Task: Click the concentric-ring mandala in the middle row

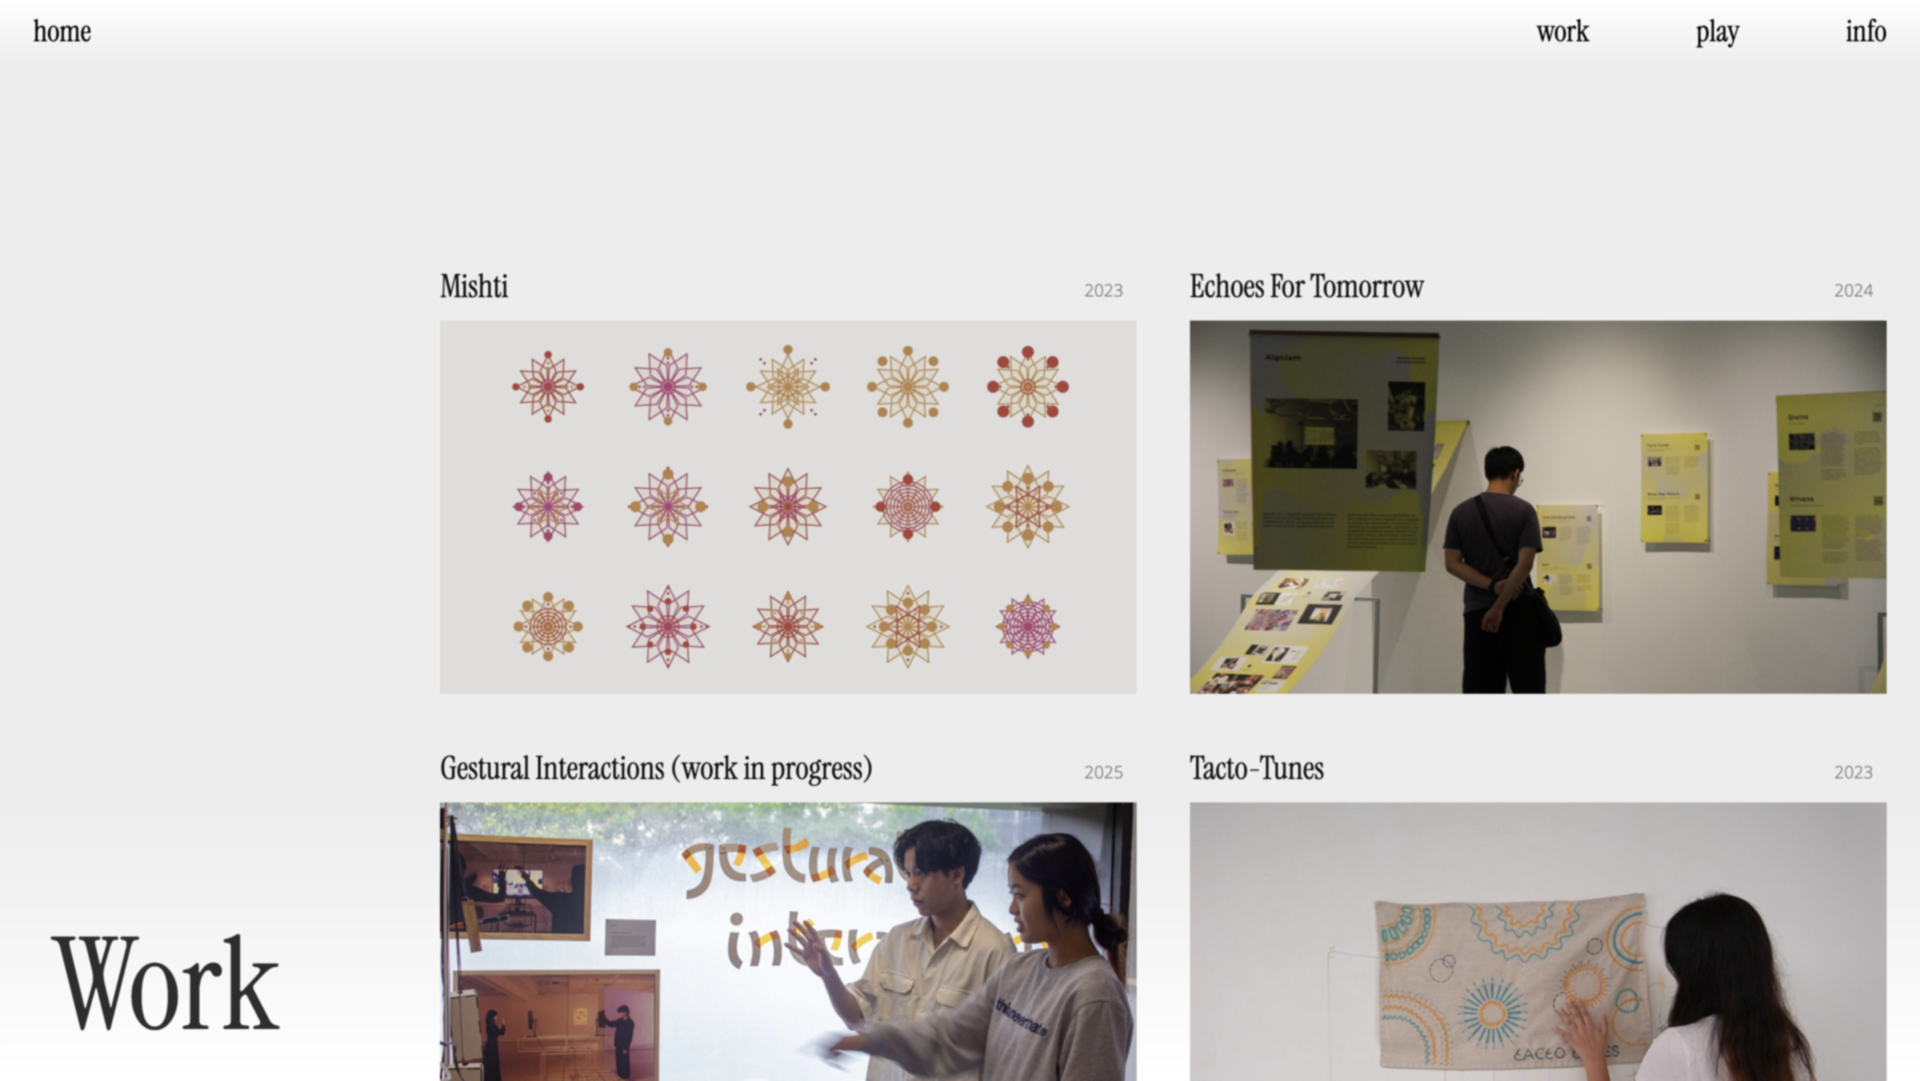Action: [908, 506]
